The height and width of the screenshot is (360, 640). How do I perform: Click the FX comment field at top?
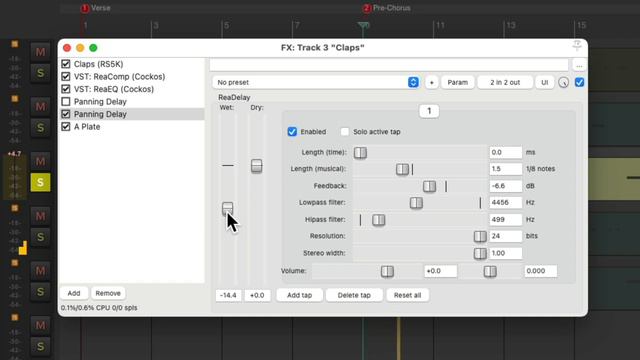[x=389, y=64]
